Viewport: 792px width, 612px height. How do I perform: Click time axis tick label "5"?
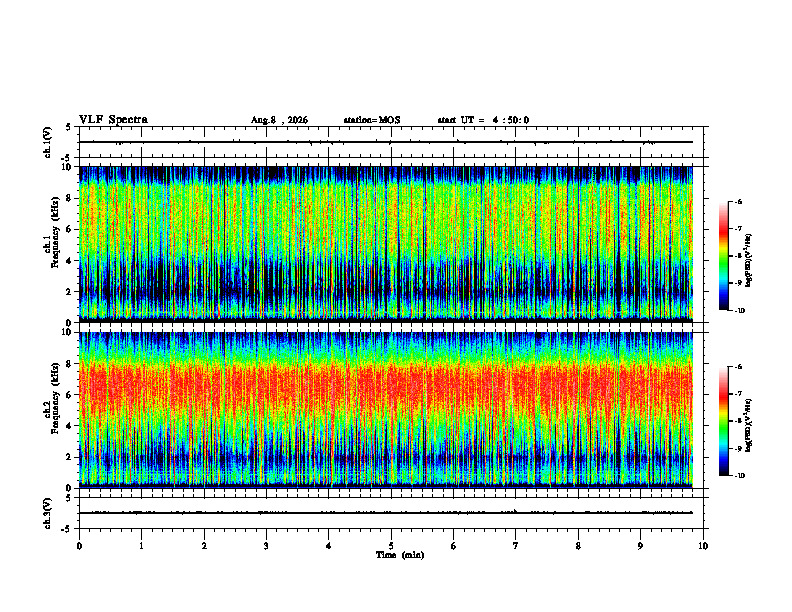click(391, 546)
